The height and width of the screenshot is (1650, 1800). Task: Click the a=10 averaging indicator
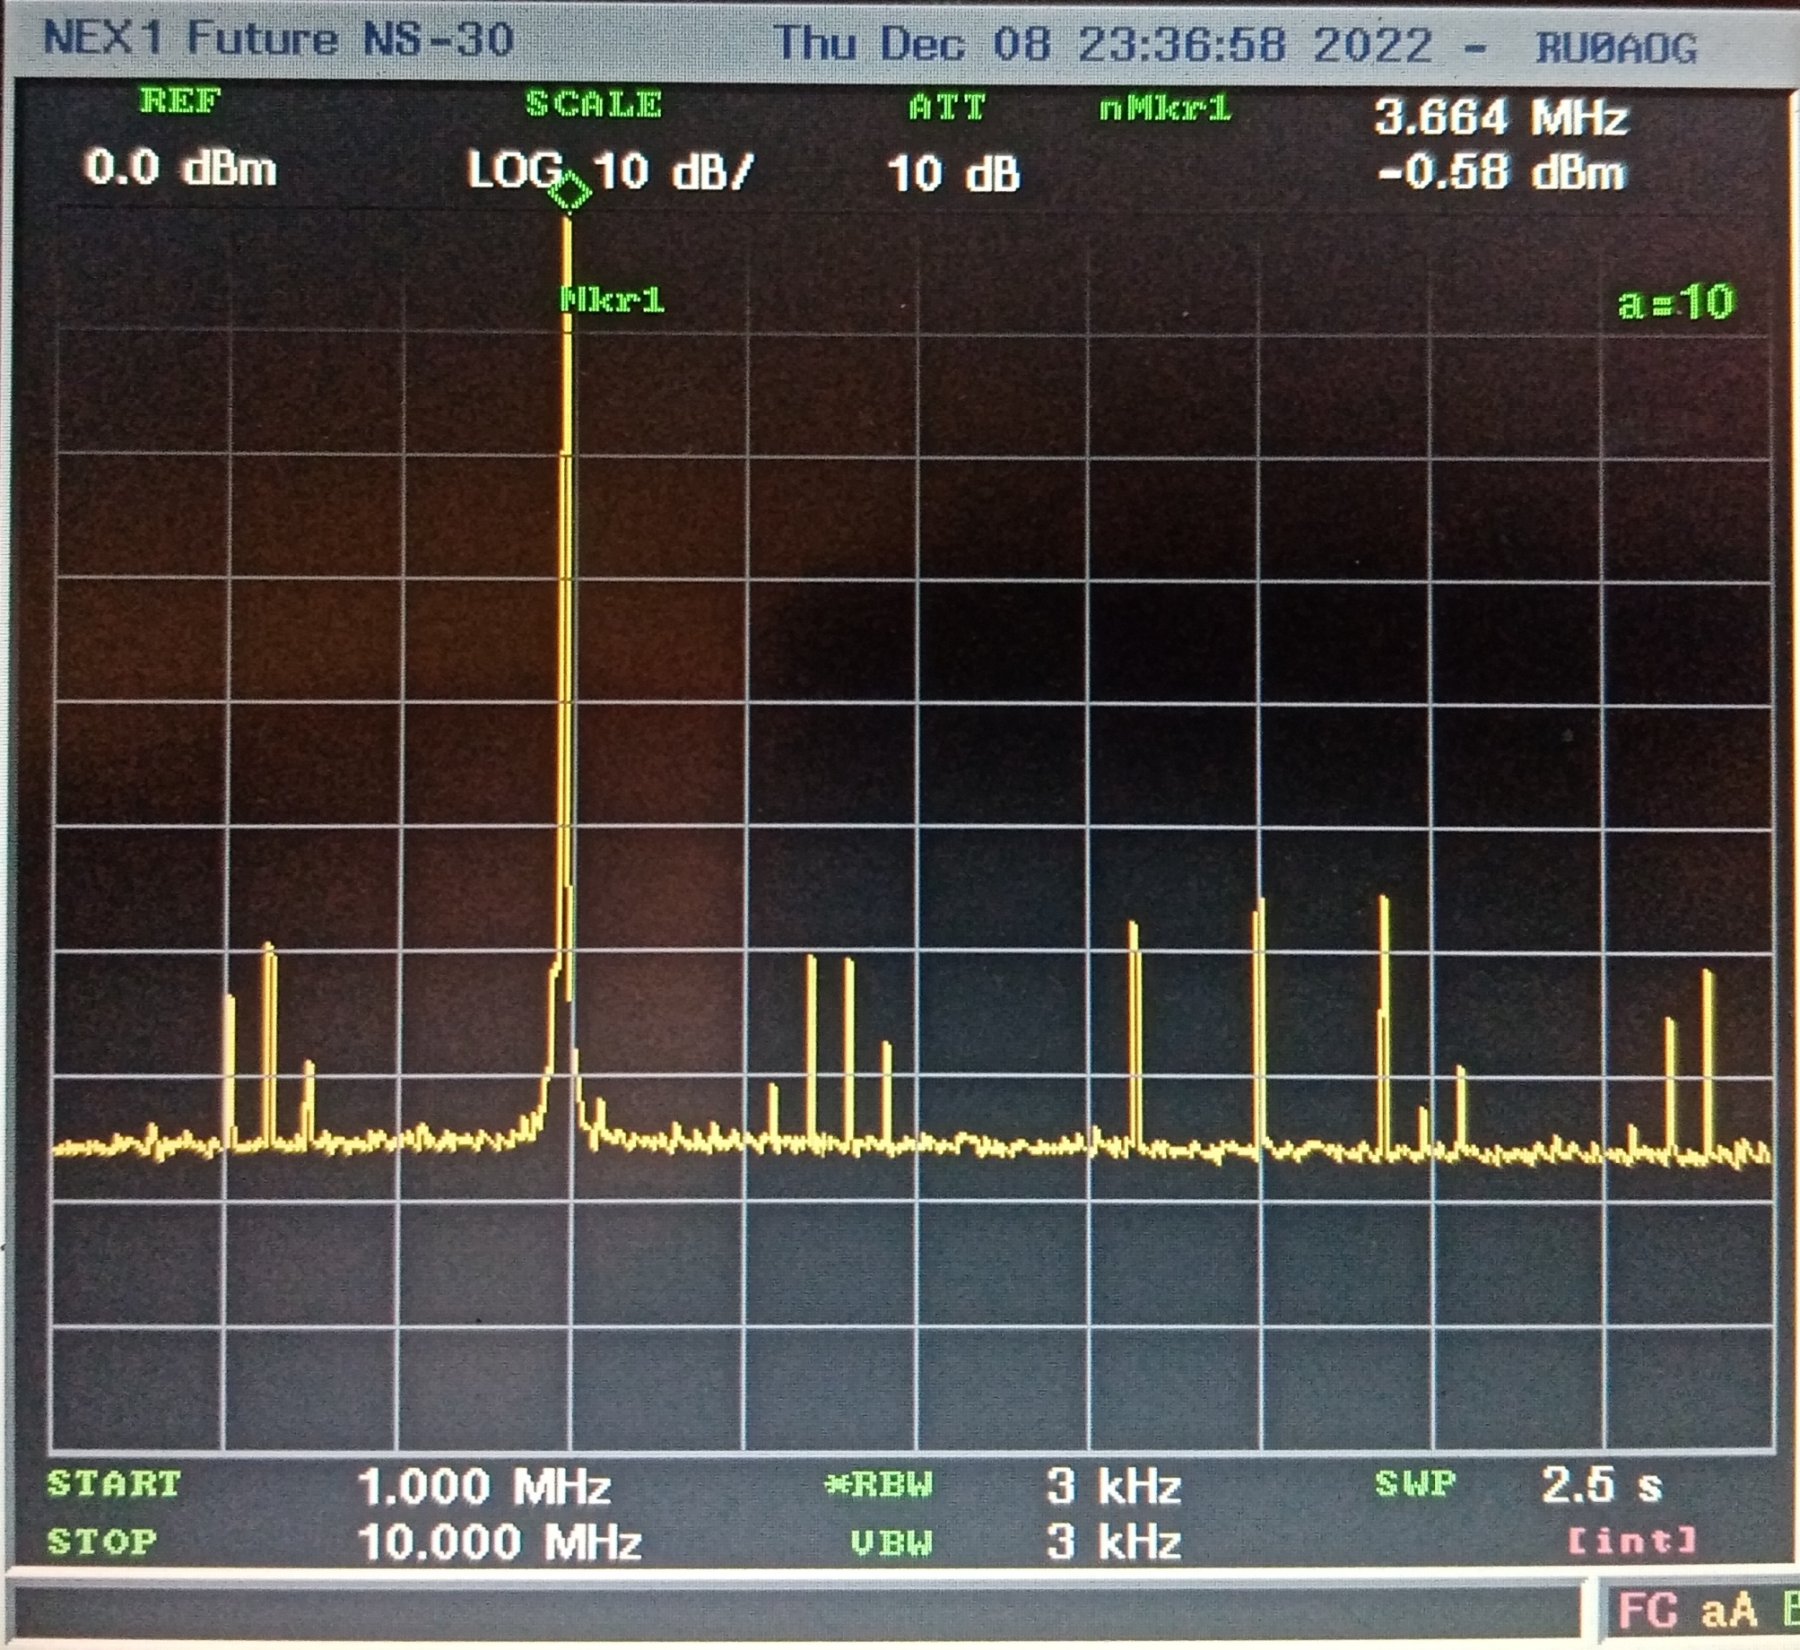click(1676, 302)
